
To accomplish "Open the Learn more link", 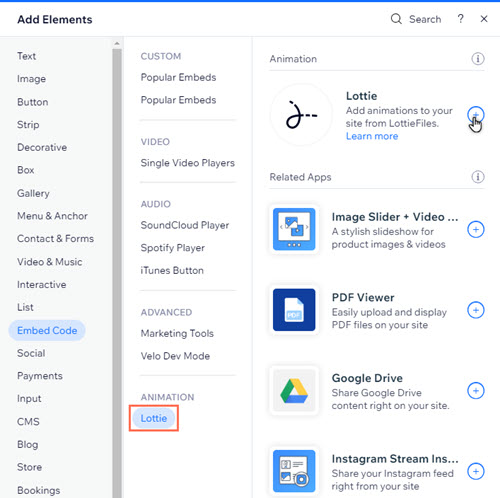I will coord(372,136).
